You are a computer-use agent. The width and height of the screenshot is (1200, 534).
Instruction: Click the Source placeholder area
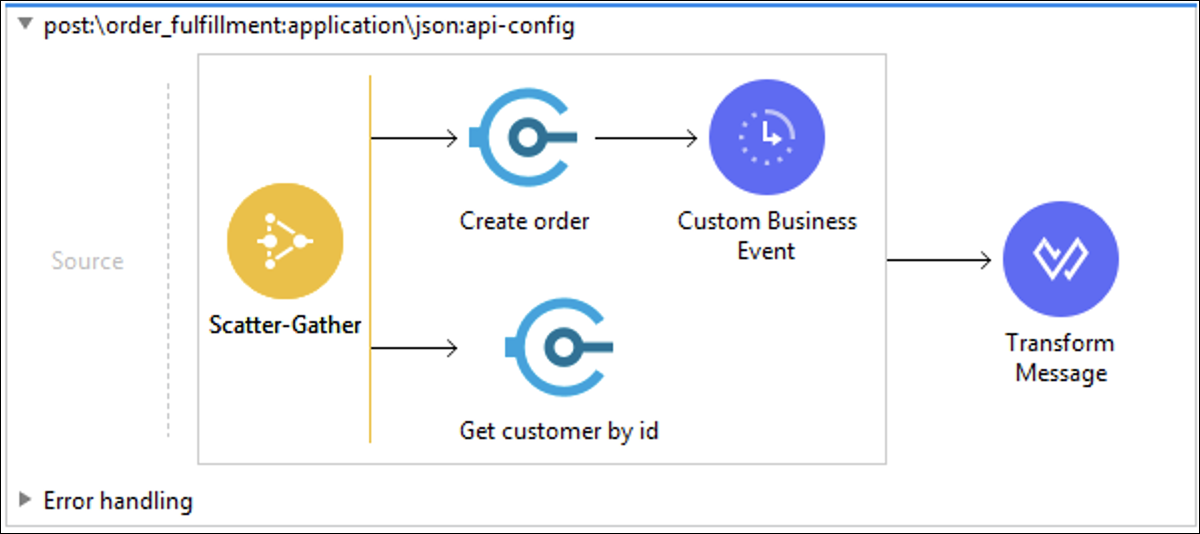[x=88, y=261]
